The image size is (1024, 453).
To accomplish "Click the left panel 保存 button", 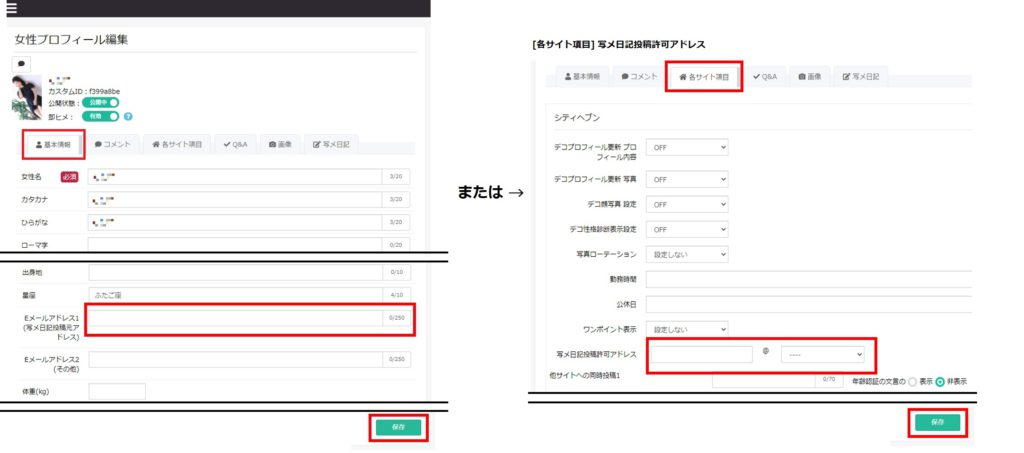I will pos(398,428).
